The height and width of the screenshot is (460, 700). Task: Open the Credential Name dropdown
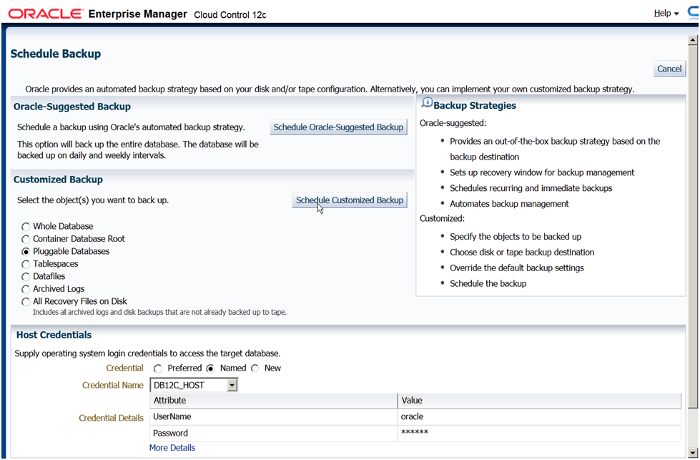[231, 384]
